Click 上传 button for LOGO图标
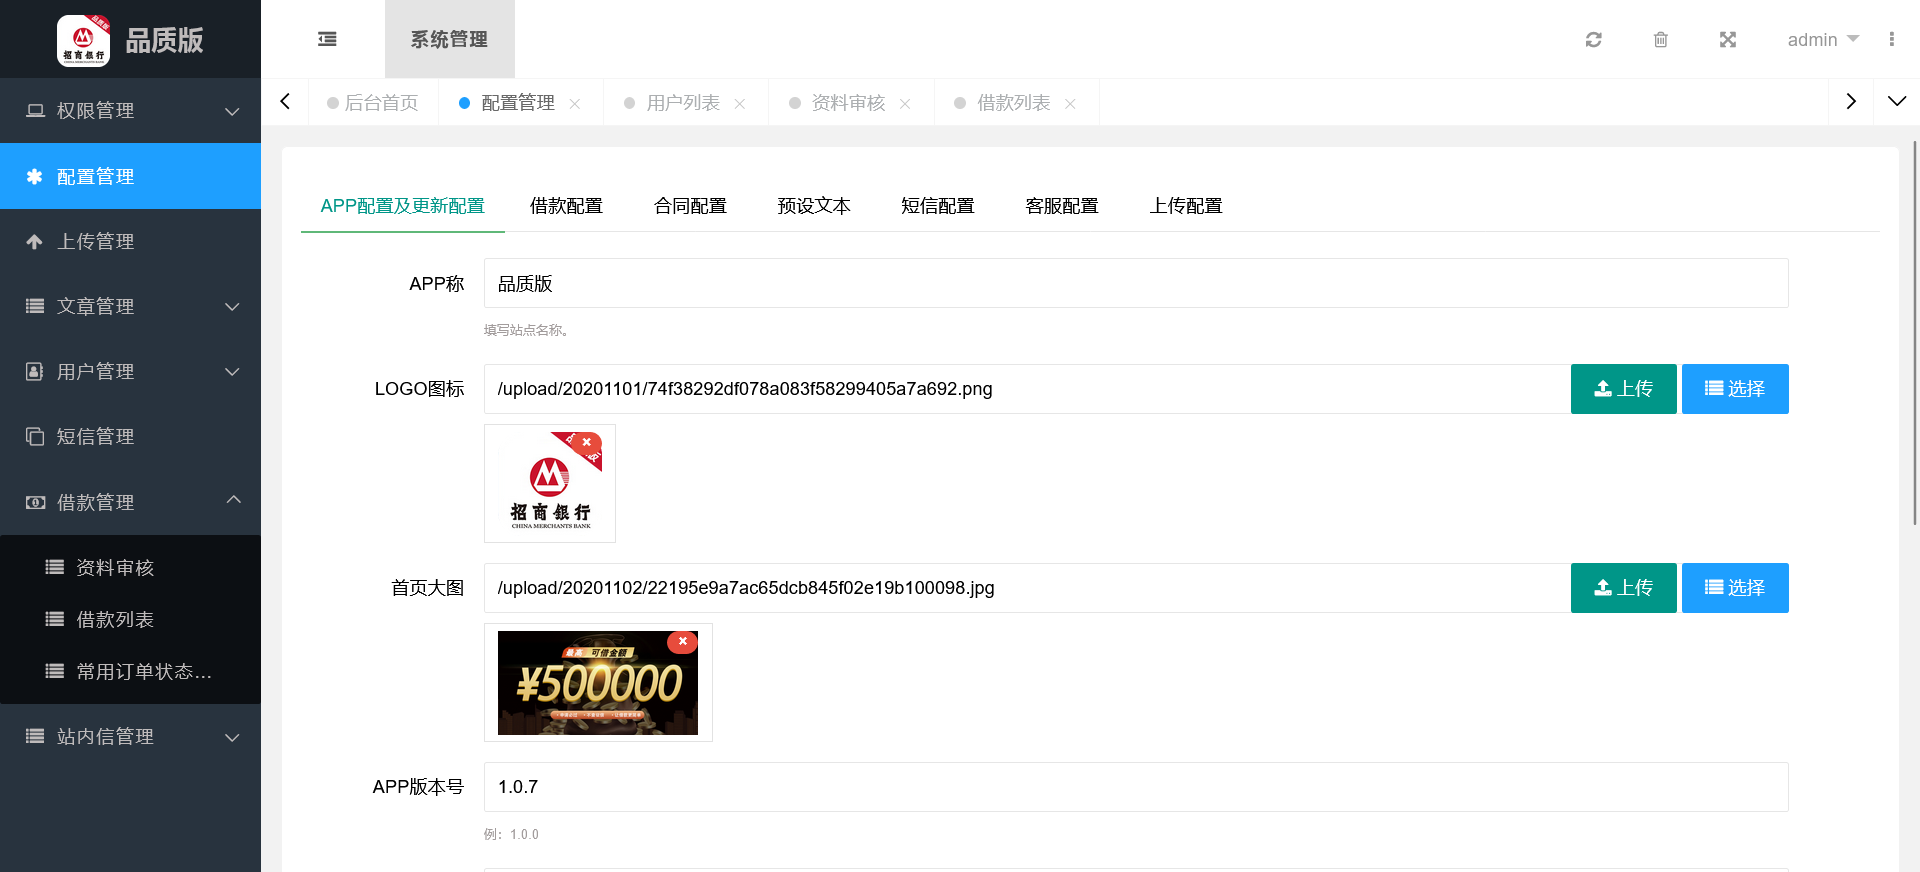Image resolution: width=1920 pixels, height=872 pixels. (x=1623, y=389)
